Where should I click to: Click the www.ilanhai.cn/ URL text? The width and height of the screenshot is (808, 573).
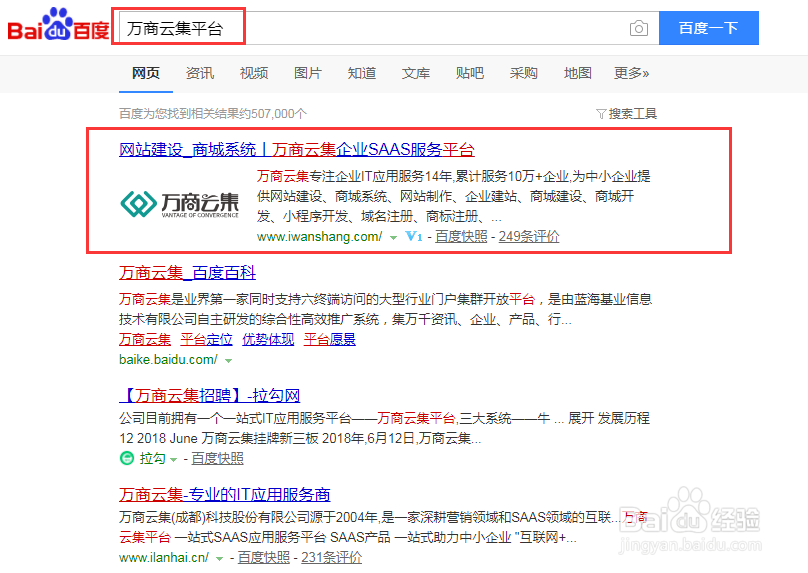(x=164, y=558)
